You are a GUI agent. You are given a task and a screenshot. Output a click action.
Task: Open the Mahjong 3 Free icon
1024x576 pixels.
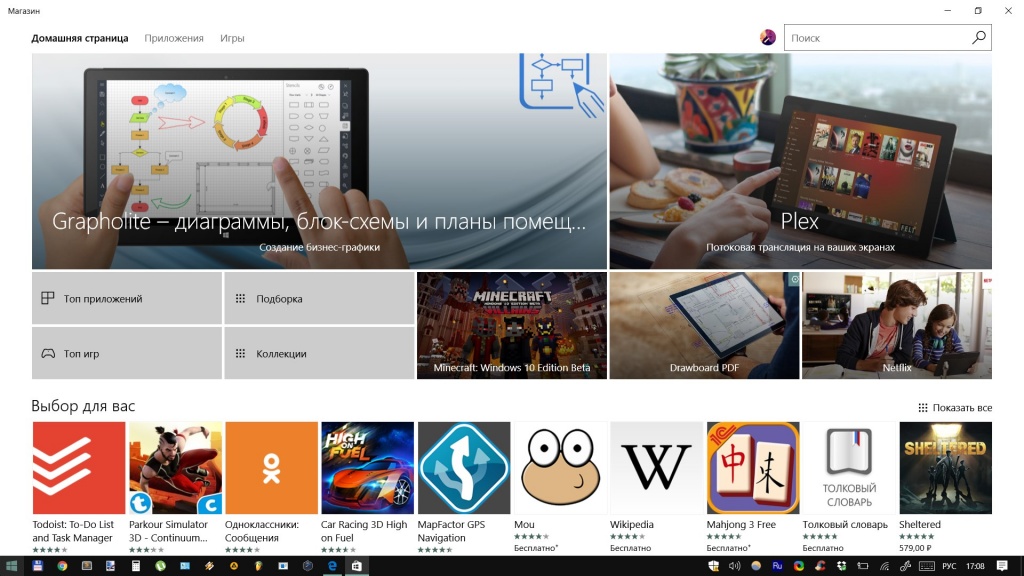(753, 468)
